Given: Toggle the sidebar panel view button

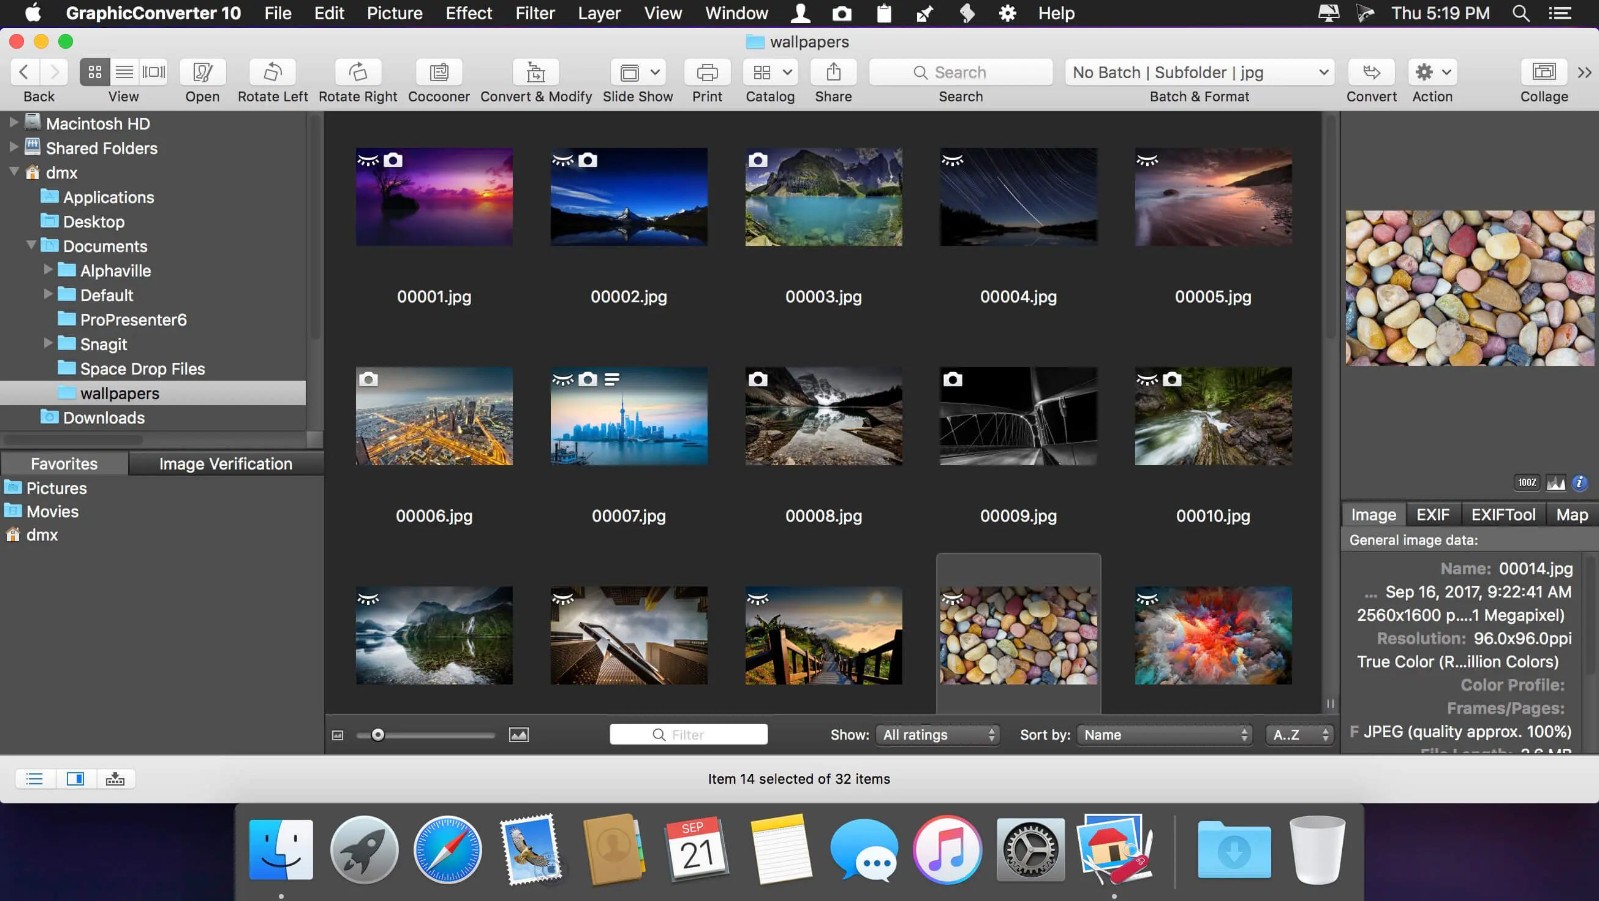Looking at the screenshot, I should 75,779.
